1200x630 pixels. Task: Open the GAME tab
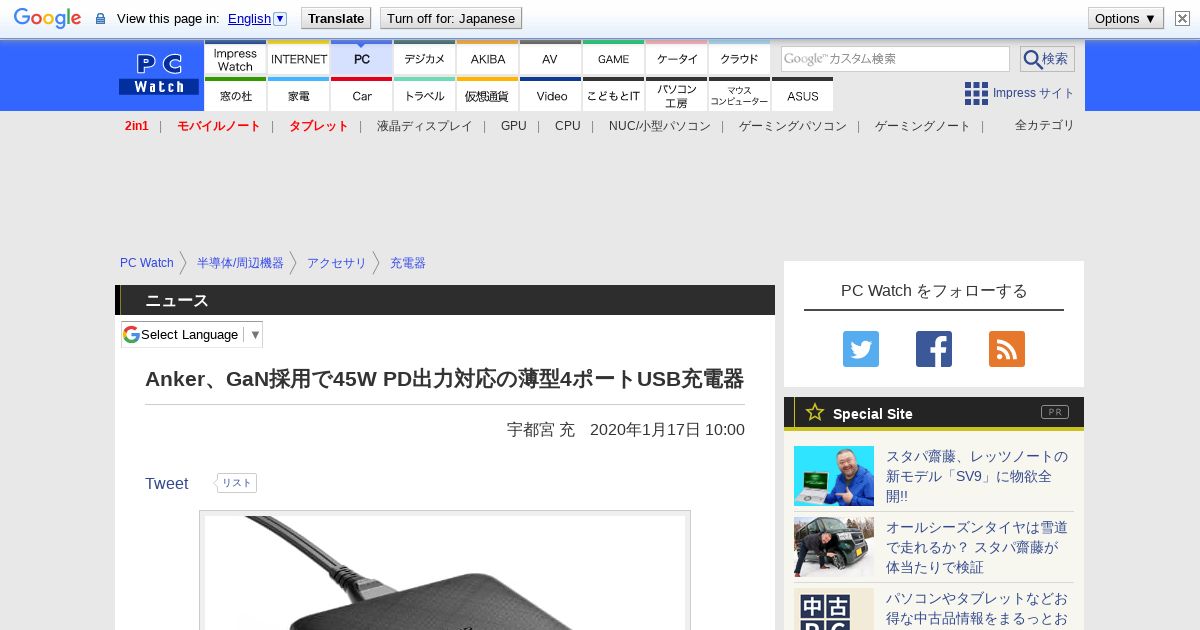(x=613, y=58)
